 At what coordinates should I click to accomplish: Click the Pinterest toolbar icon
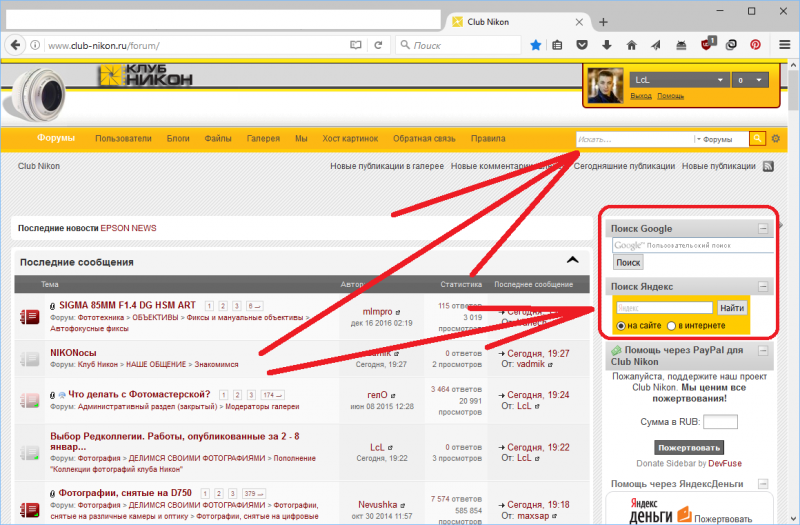pos(756,45)
